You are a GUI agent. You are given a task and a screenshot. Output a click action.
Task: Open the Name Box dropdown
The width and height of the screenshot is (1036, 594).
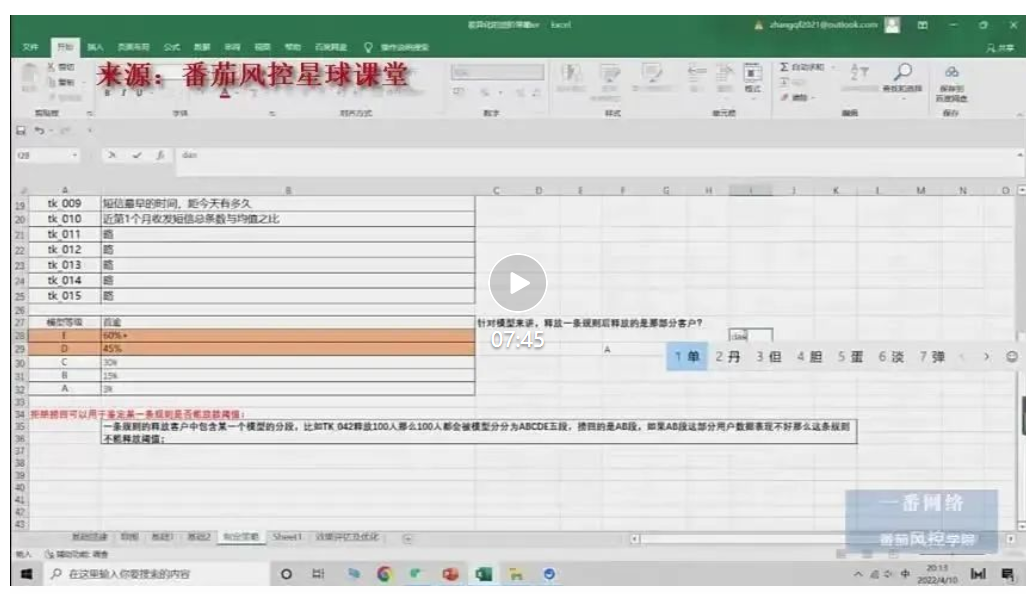[x=75, y=156]
